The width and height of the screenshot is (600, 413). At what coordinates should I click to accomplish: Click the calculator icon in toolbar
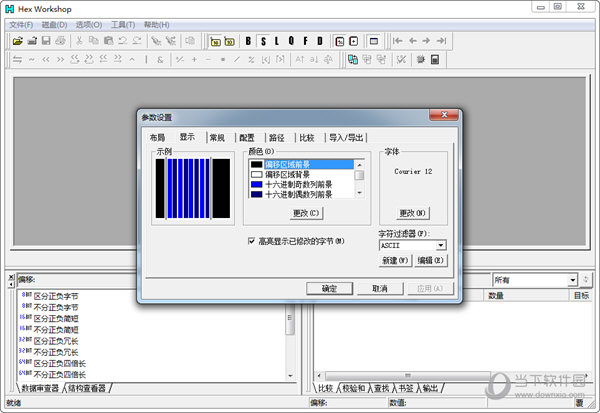(435, 60)
